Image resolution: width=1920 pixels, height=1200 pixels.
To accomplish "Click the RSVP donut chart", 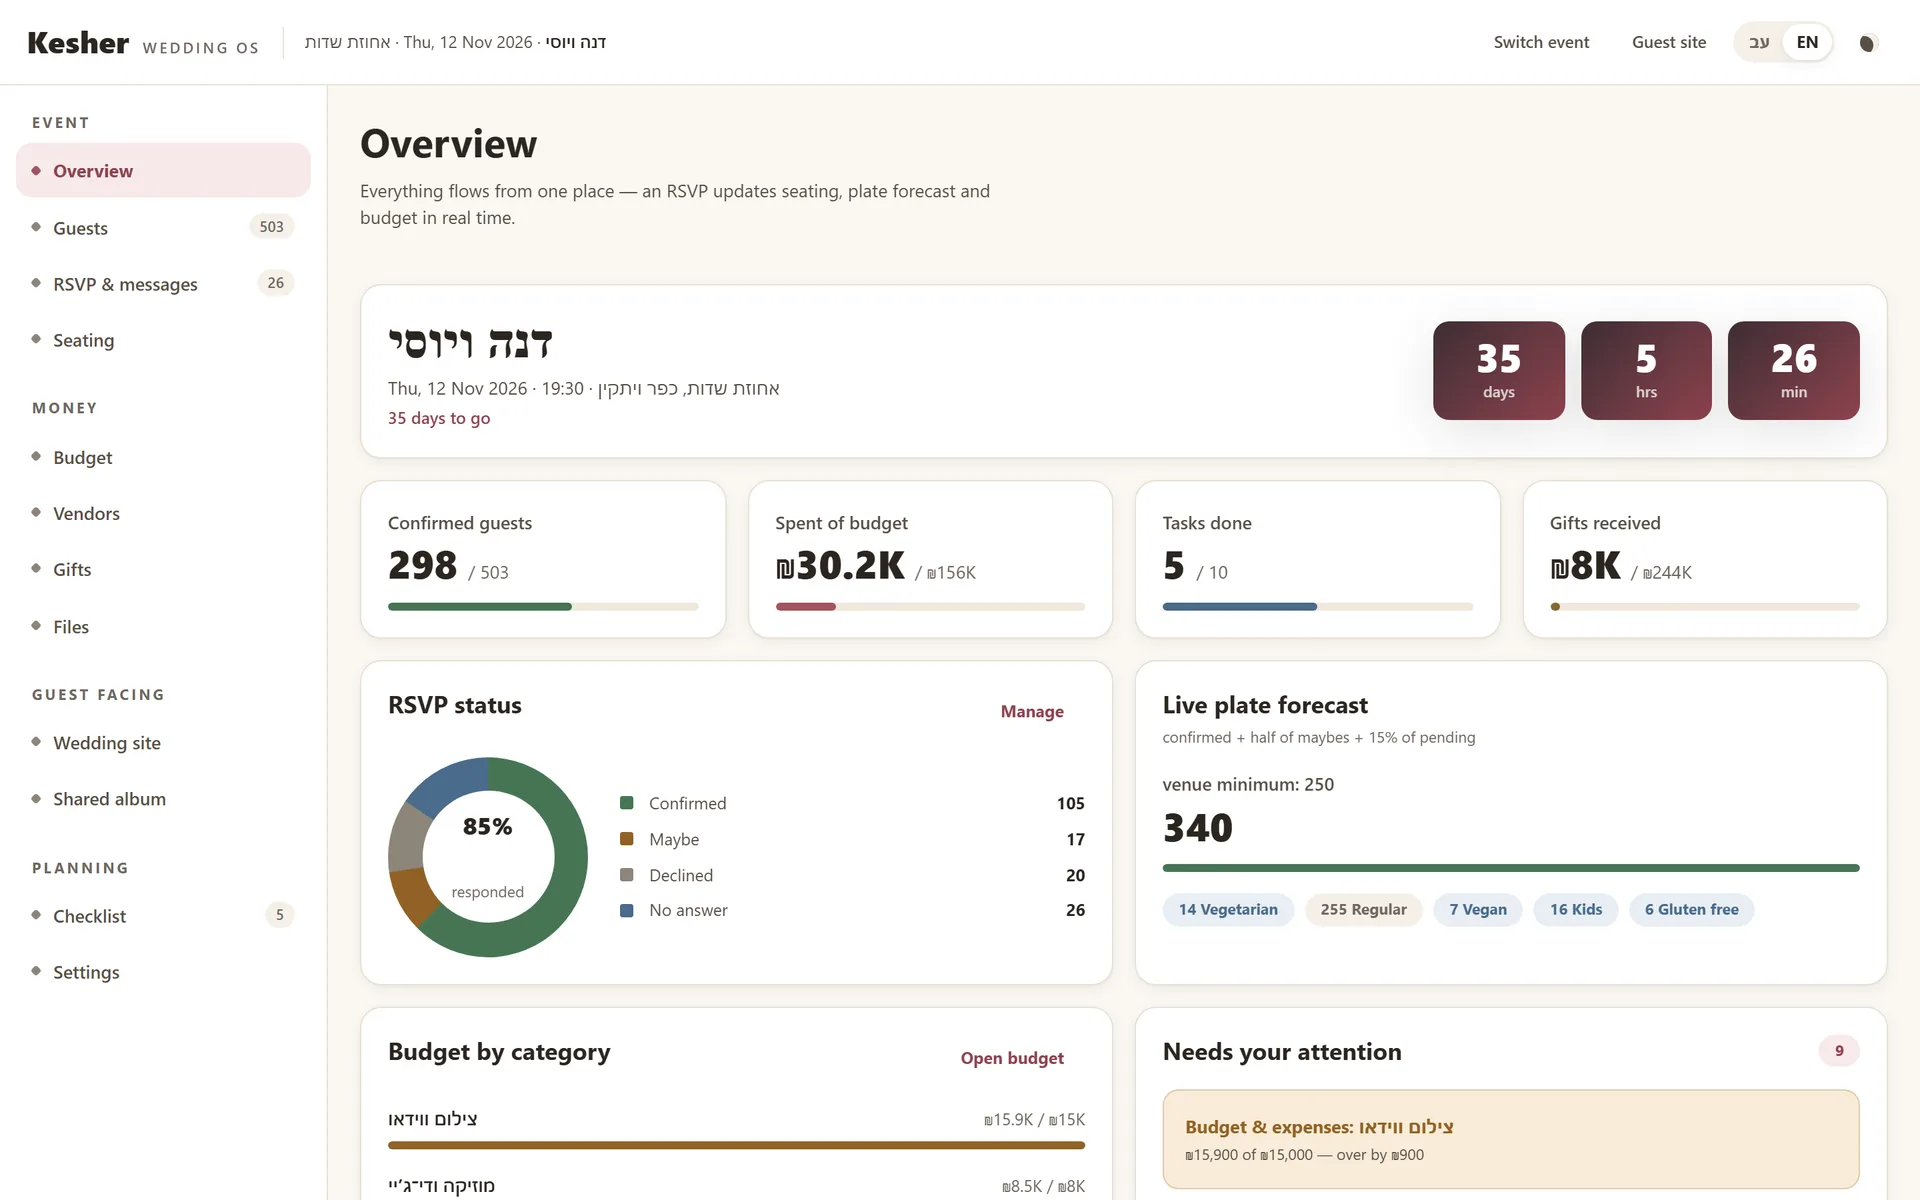I will coord(488,857).
